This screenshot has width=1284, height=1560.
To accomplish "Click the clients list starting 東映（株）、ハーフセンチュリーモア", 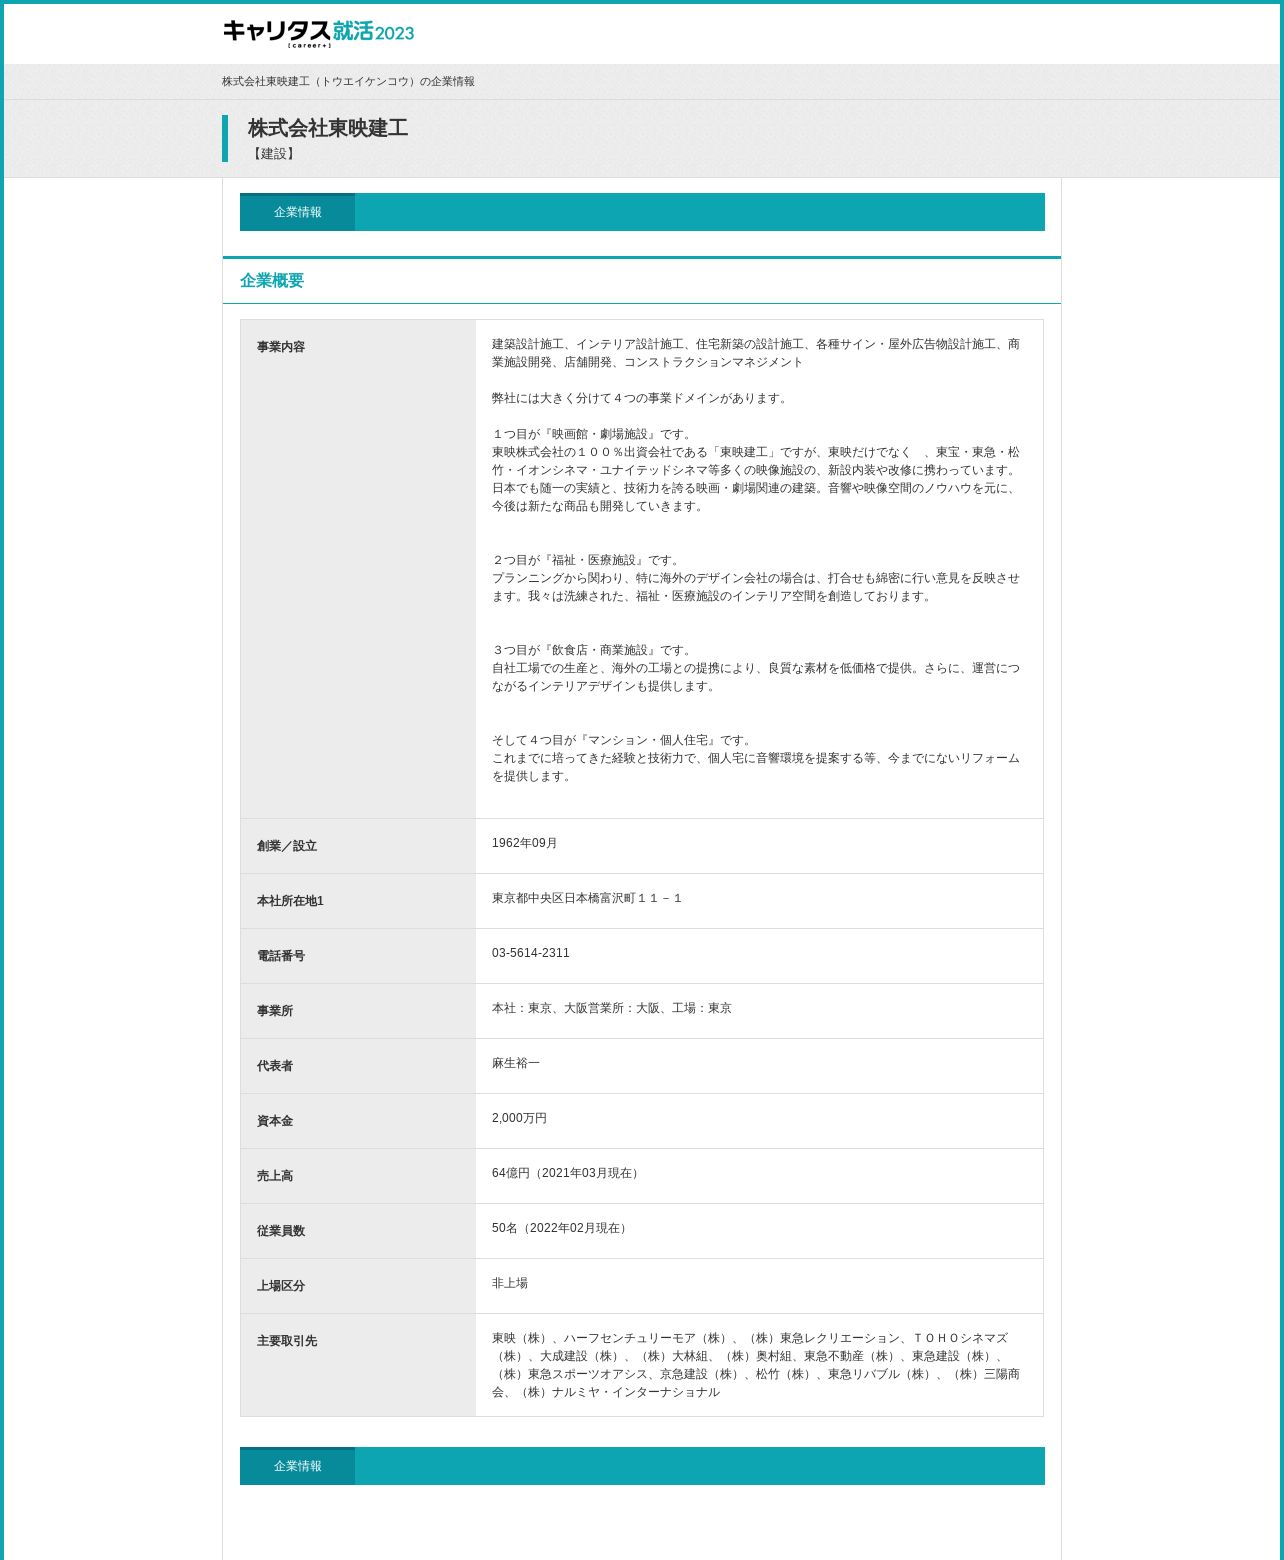I will tap(756, 1365).
